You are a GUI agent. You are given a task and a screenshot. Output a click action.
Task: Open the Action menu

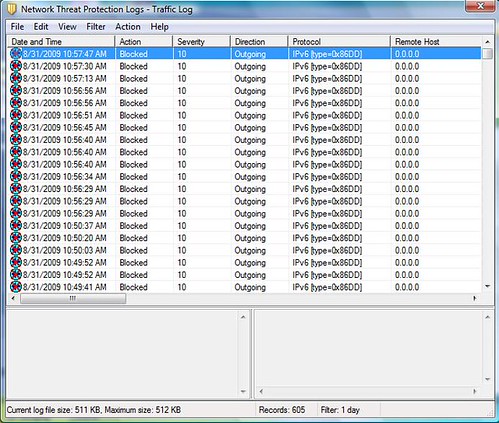point(128,27)
